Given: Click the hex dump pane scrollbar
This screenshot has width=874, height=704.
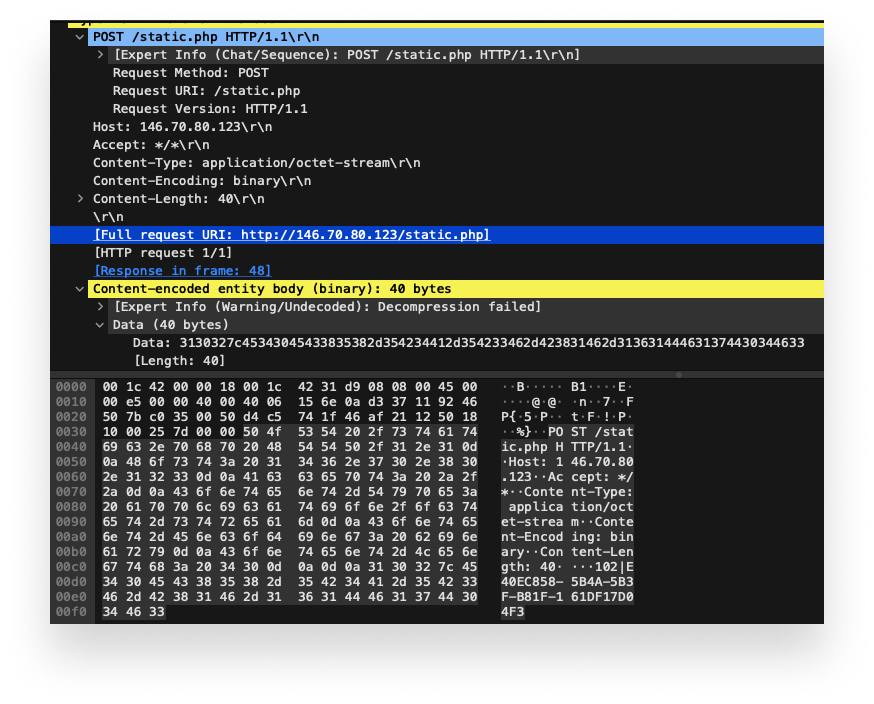Looking at the screenshot, I should click(x=678, y=373).
